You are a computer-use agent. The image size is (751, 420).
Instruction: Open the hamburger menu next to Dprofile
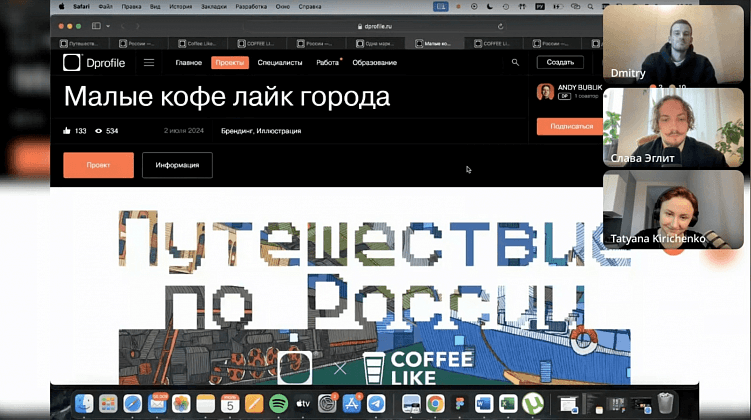[x=149, y=63]
